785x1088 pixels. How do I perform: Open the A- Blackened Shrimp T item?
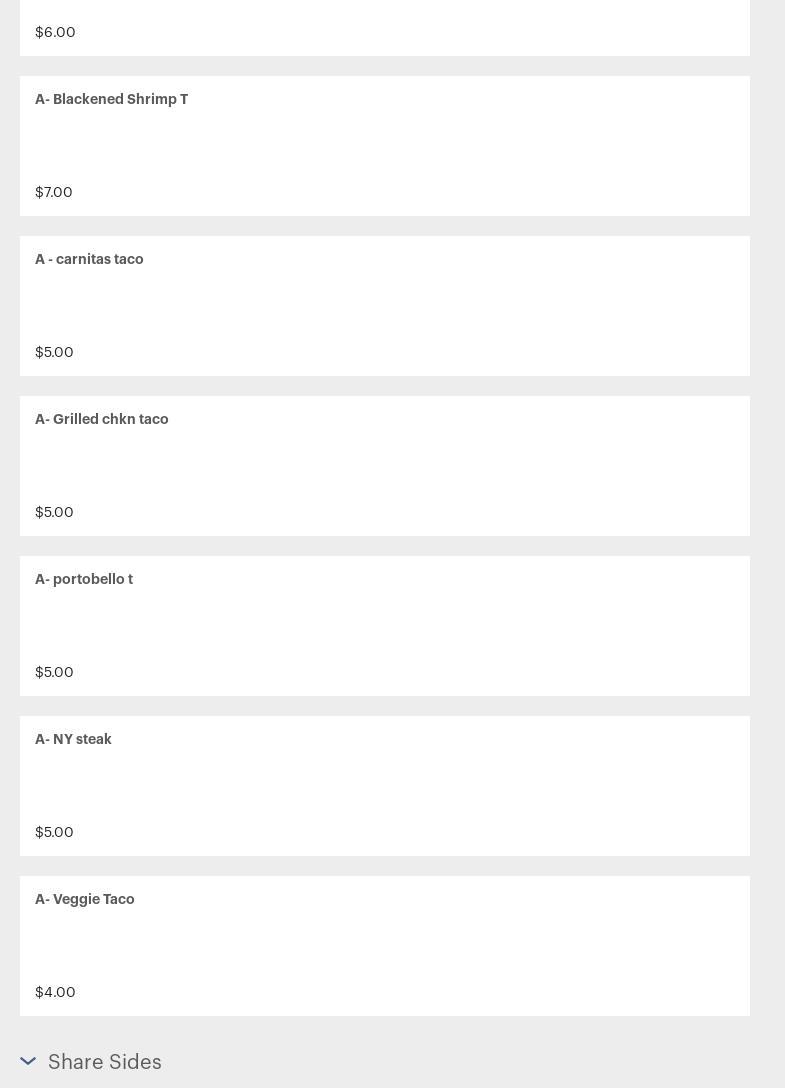pos(112,99)
